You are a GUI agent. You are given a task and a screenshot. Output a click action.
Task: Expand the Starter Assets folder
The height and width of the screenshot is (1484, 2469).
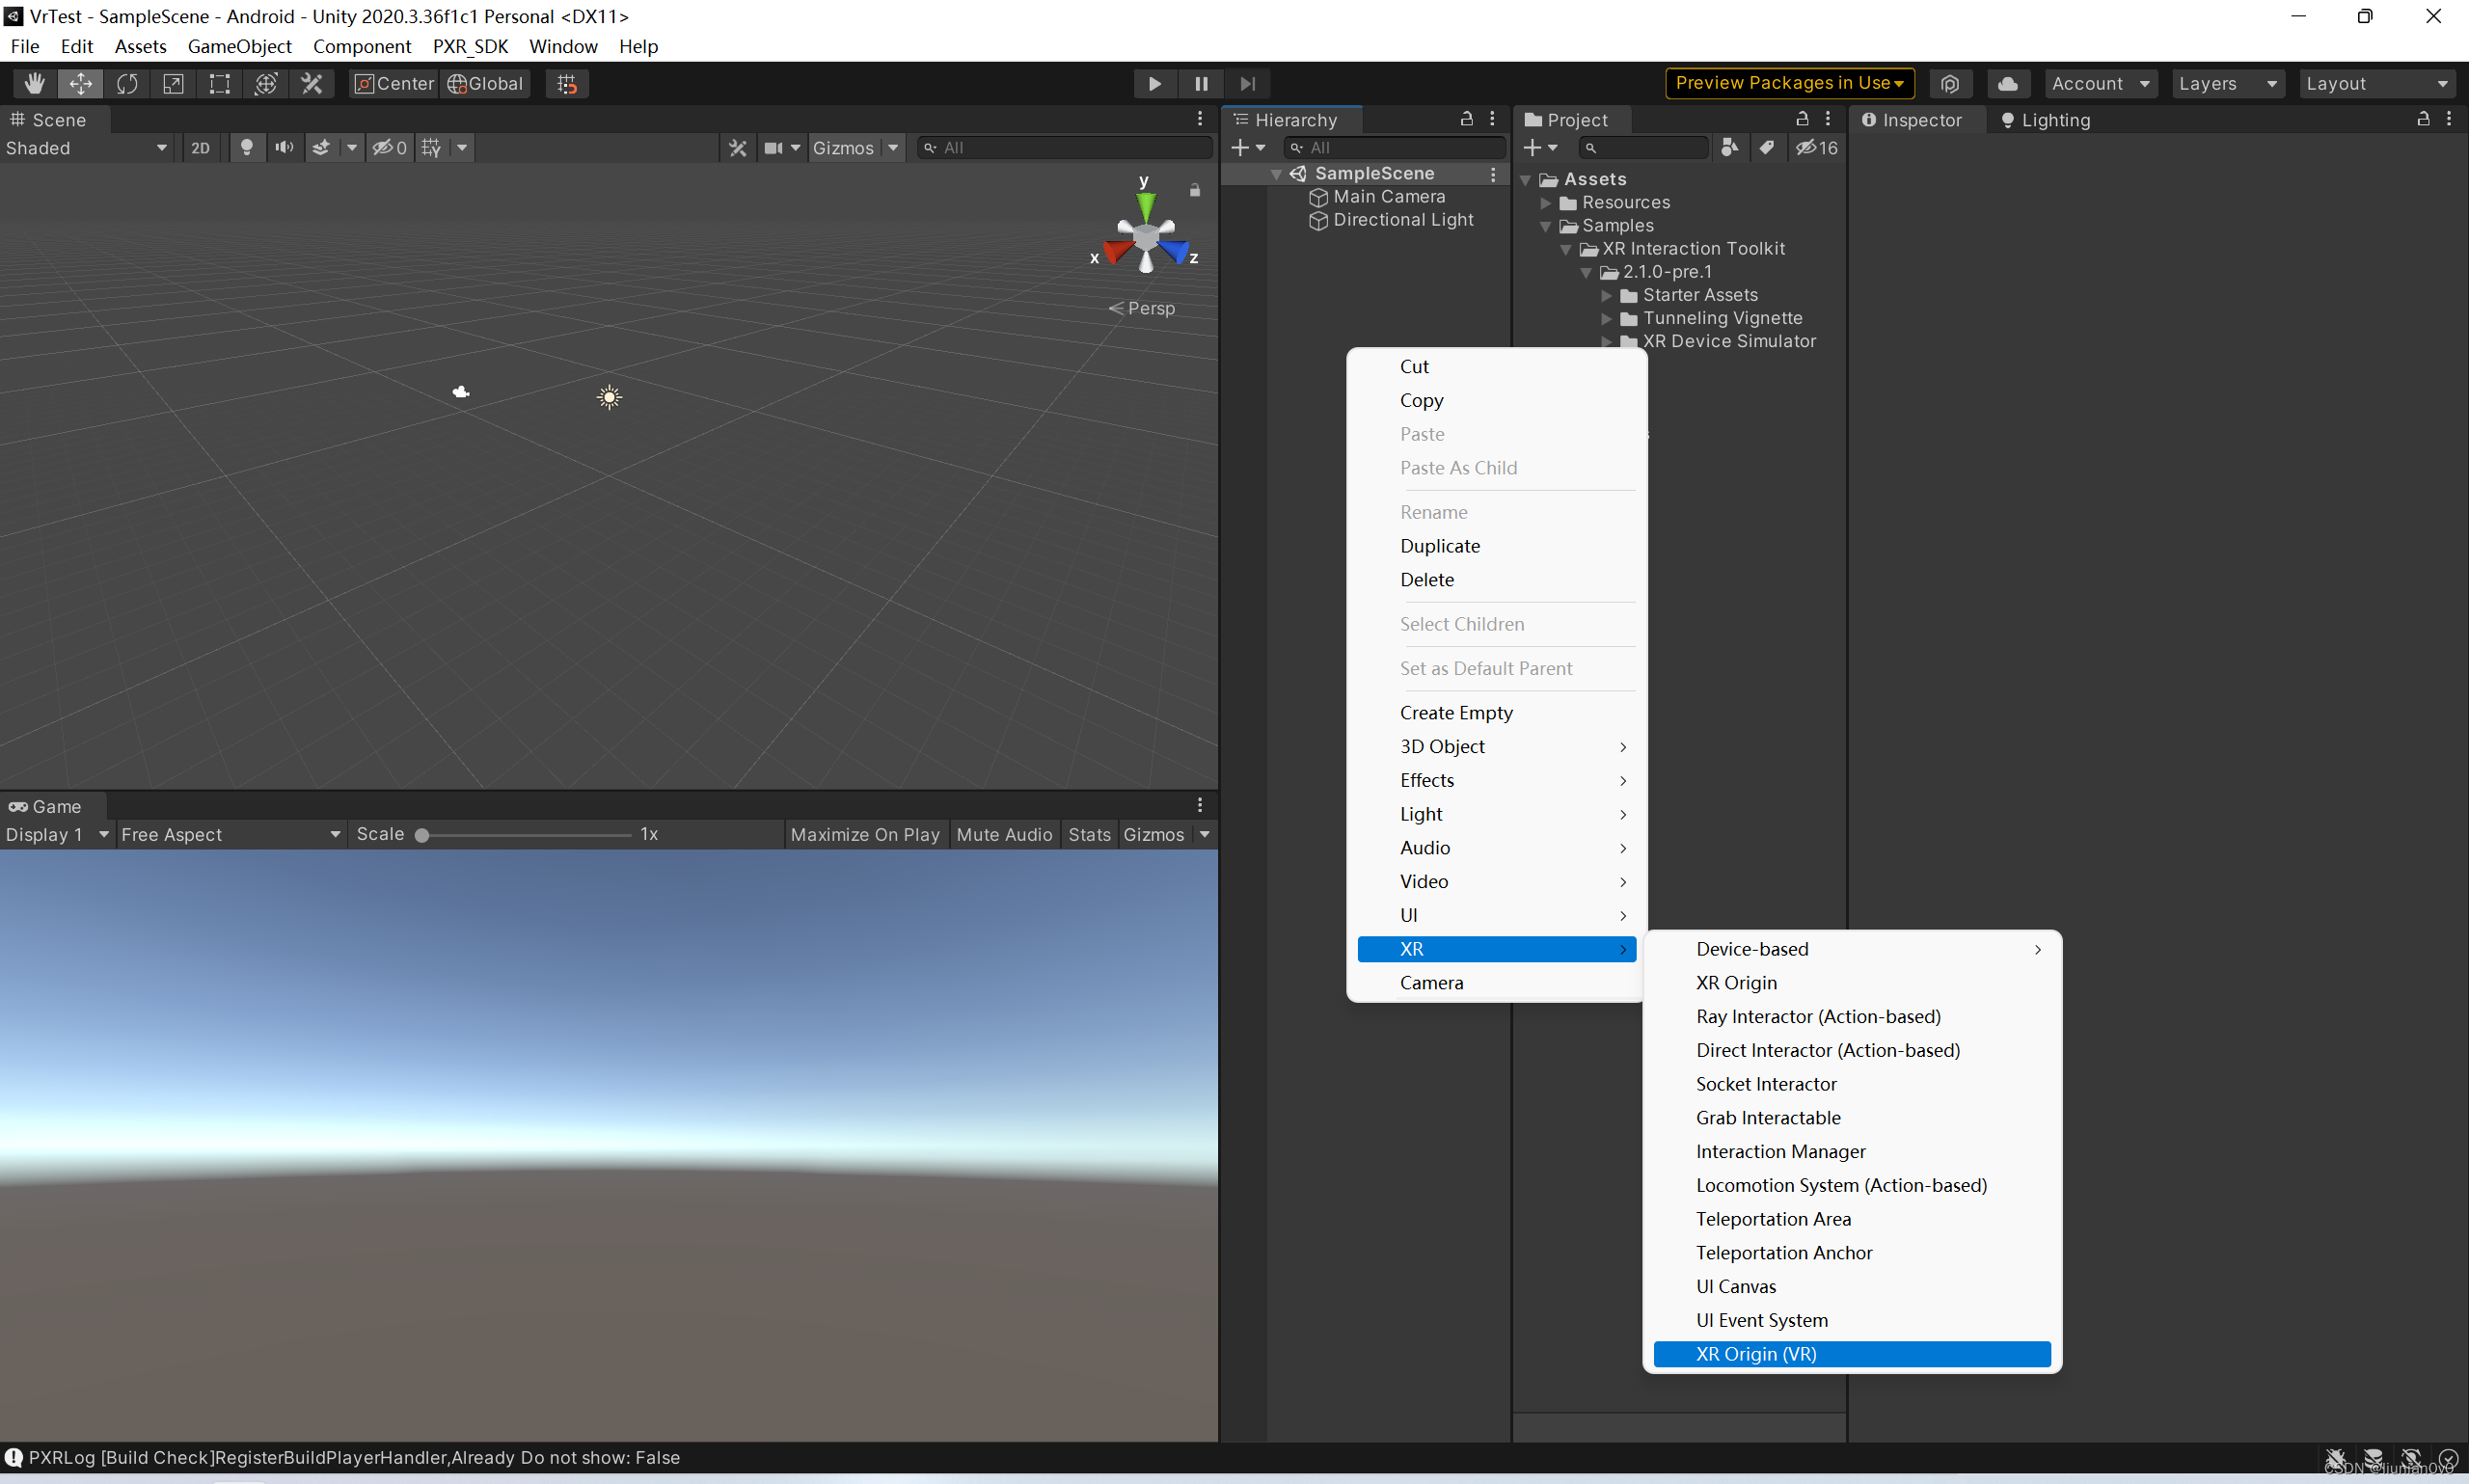[x=1607, y=295]
